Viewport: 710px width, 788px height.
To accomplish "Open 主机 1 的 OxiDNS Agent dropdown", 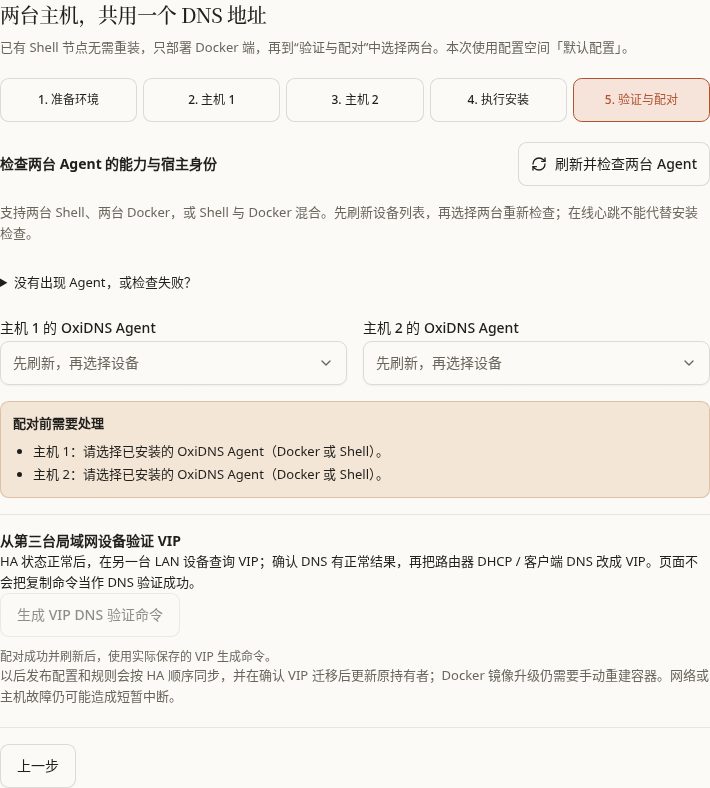I will 173,363.
